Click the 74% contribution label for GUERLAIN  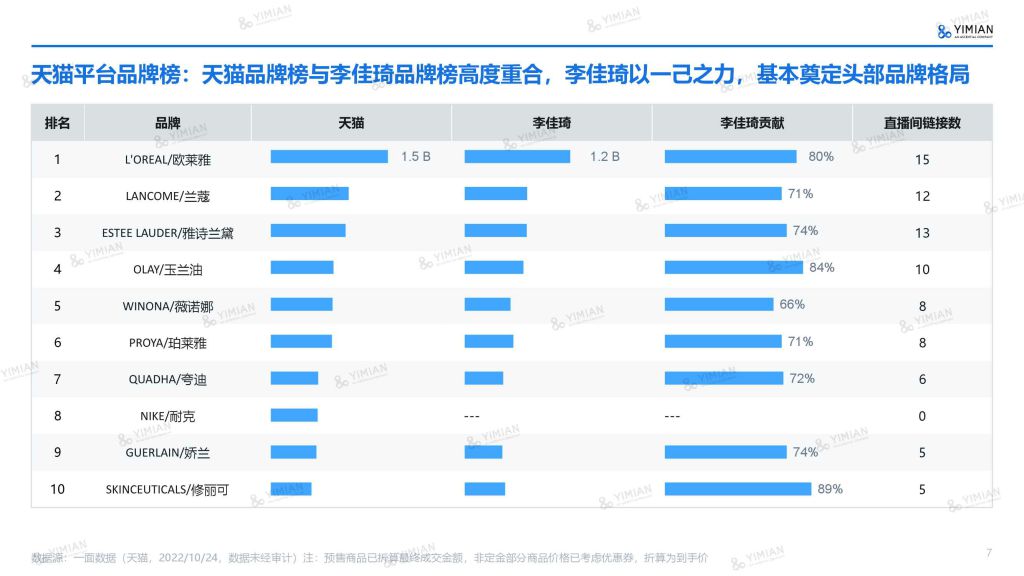tap(805, 452)
